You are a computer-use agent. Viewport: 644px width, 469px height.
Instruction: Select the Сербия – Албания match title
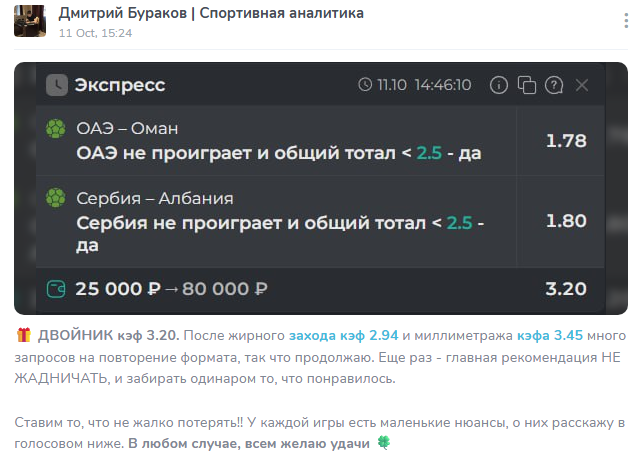point(155,198)
